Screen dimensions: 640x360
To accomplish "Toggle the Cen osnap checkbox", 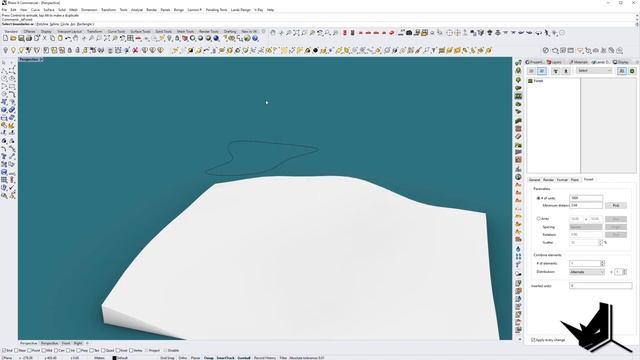I will (x=56, y=351).
